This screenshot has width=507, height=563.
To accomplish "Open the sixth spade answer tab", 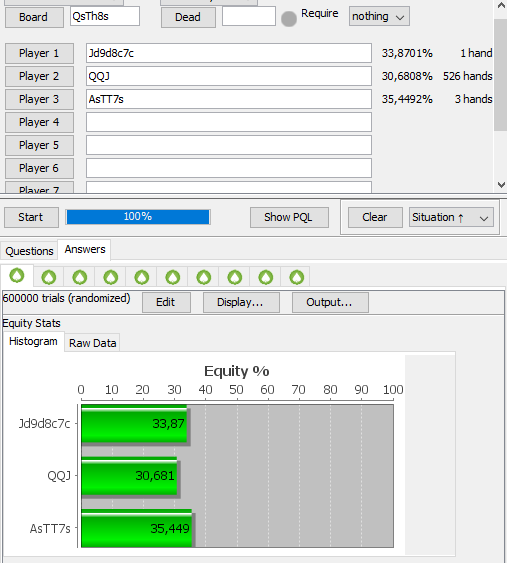I will click(x=173, y=277).
